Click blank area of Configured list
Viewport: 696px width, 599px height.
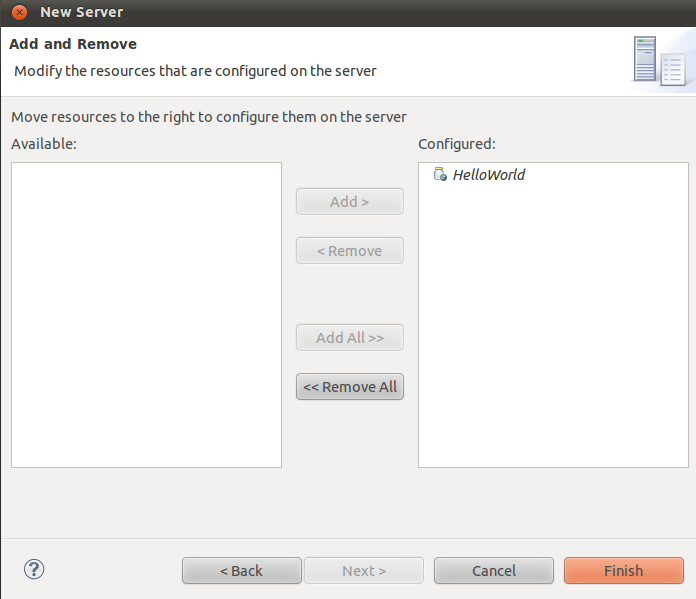(552, 330)
